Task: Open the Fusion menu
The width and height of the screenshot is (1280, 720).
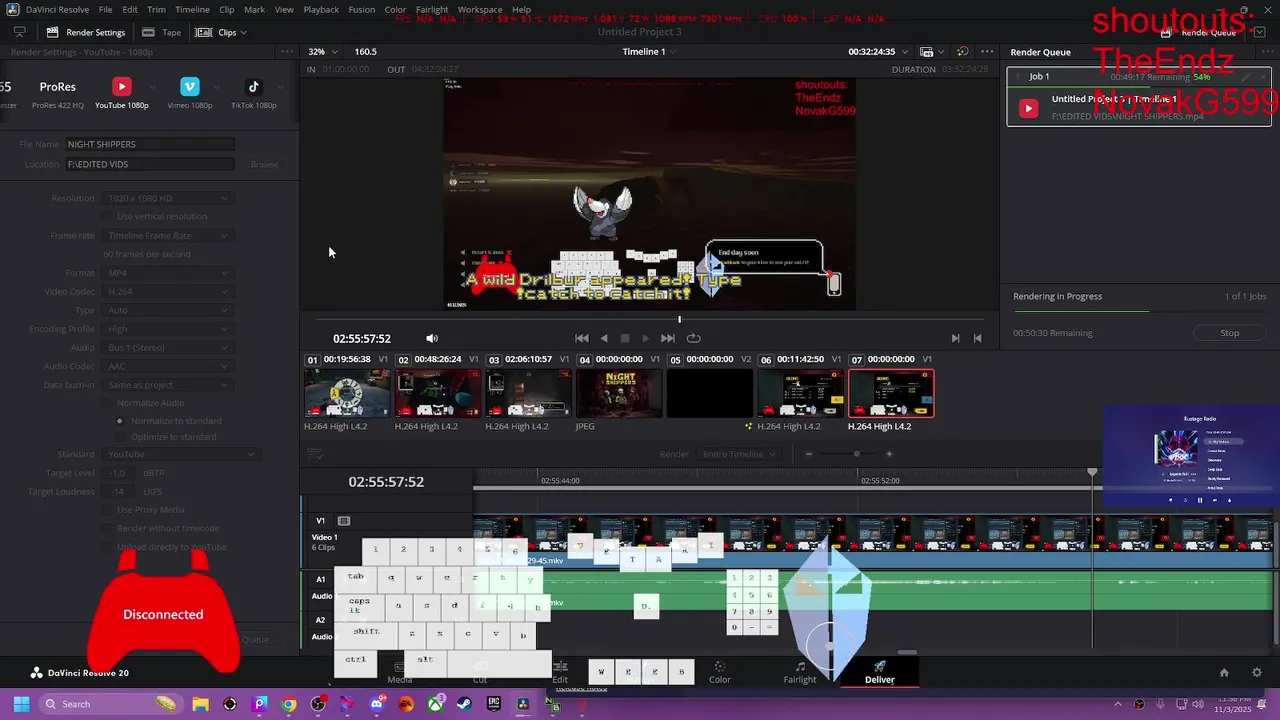Action: tap(362, 9)
